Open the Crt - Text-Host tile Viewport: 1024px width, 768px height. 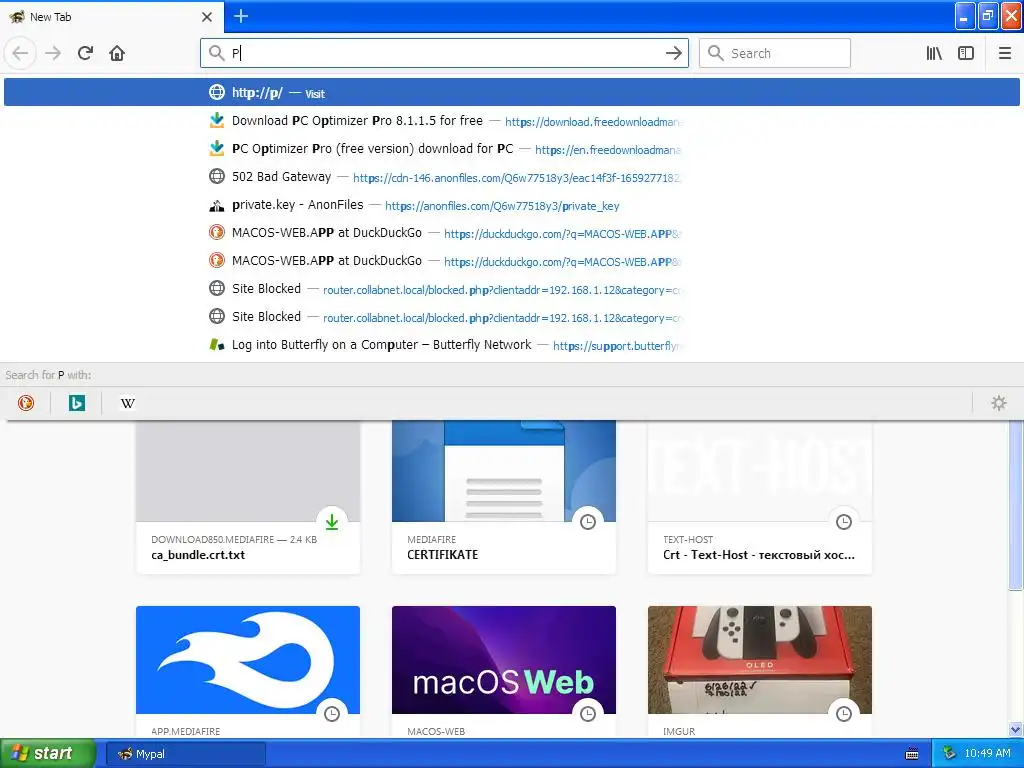point(760,498)
